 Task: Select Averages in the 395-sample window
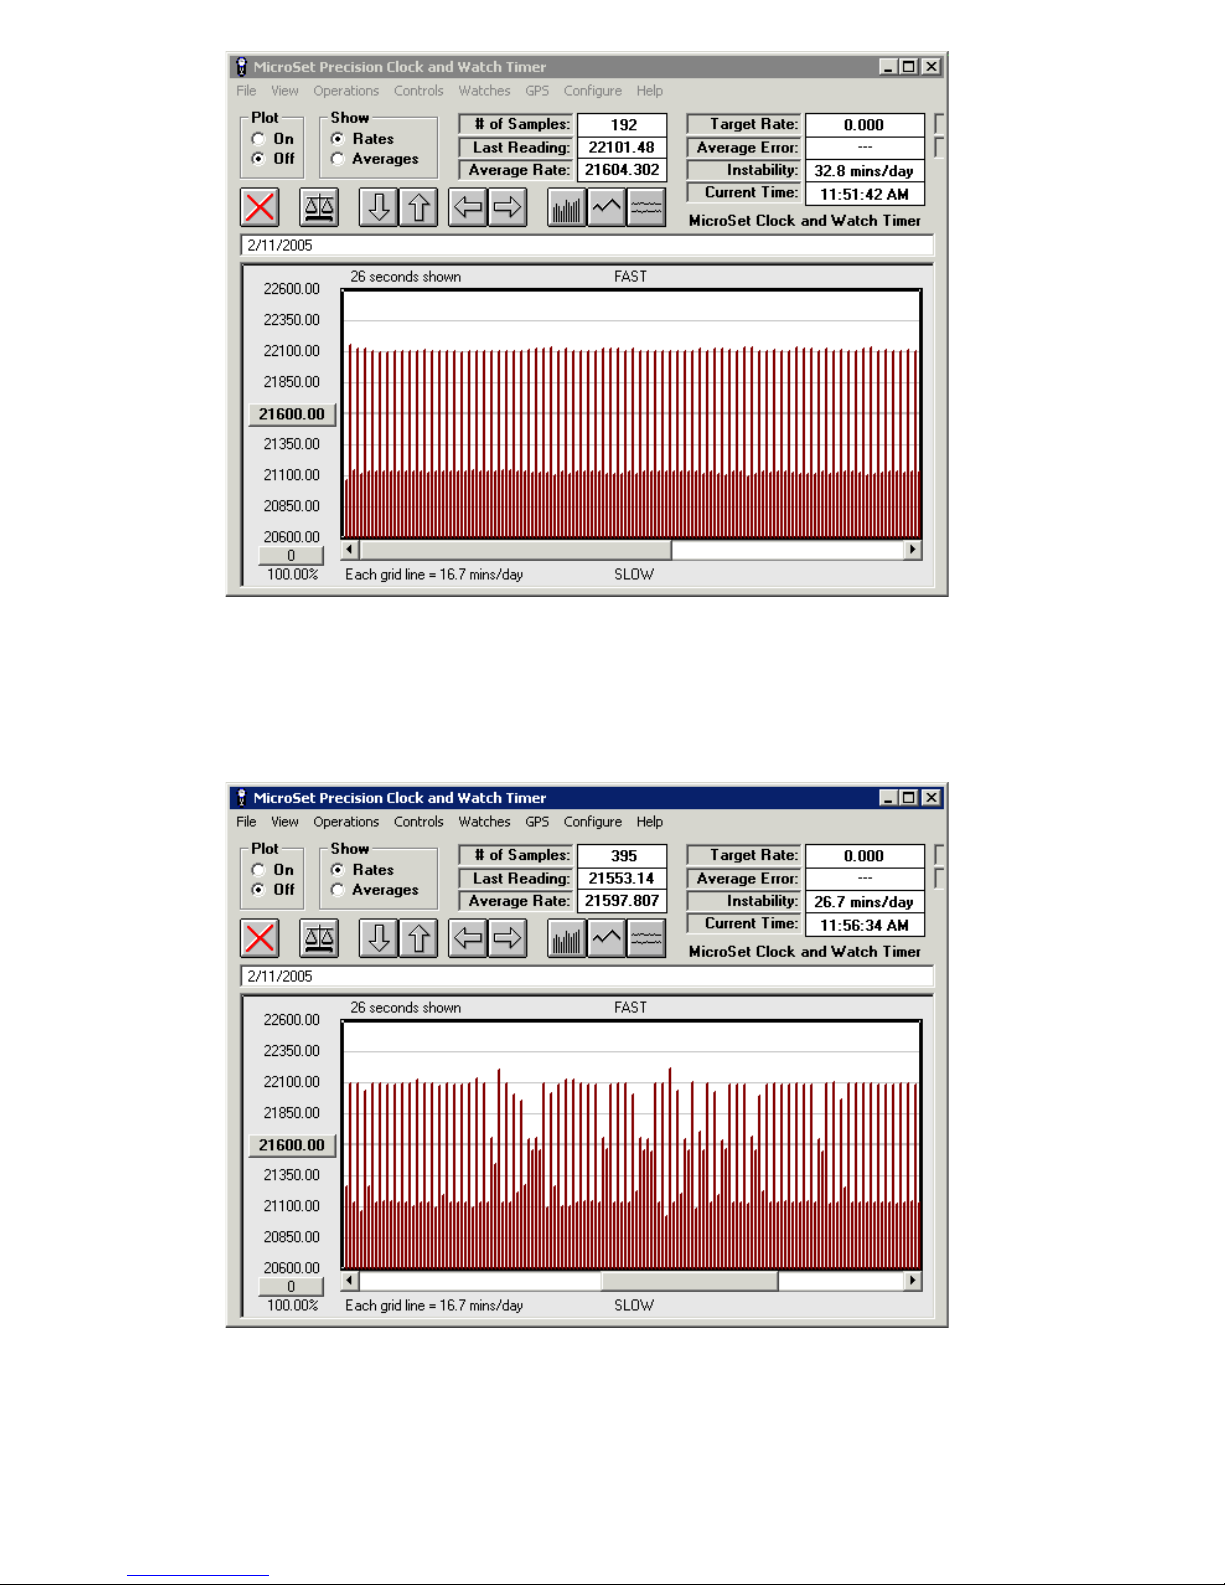click(x=338, y=890)
